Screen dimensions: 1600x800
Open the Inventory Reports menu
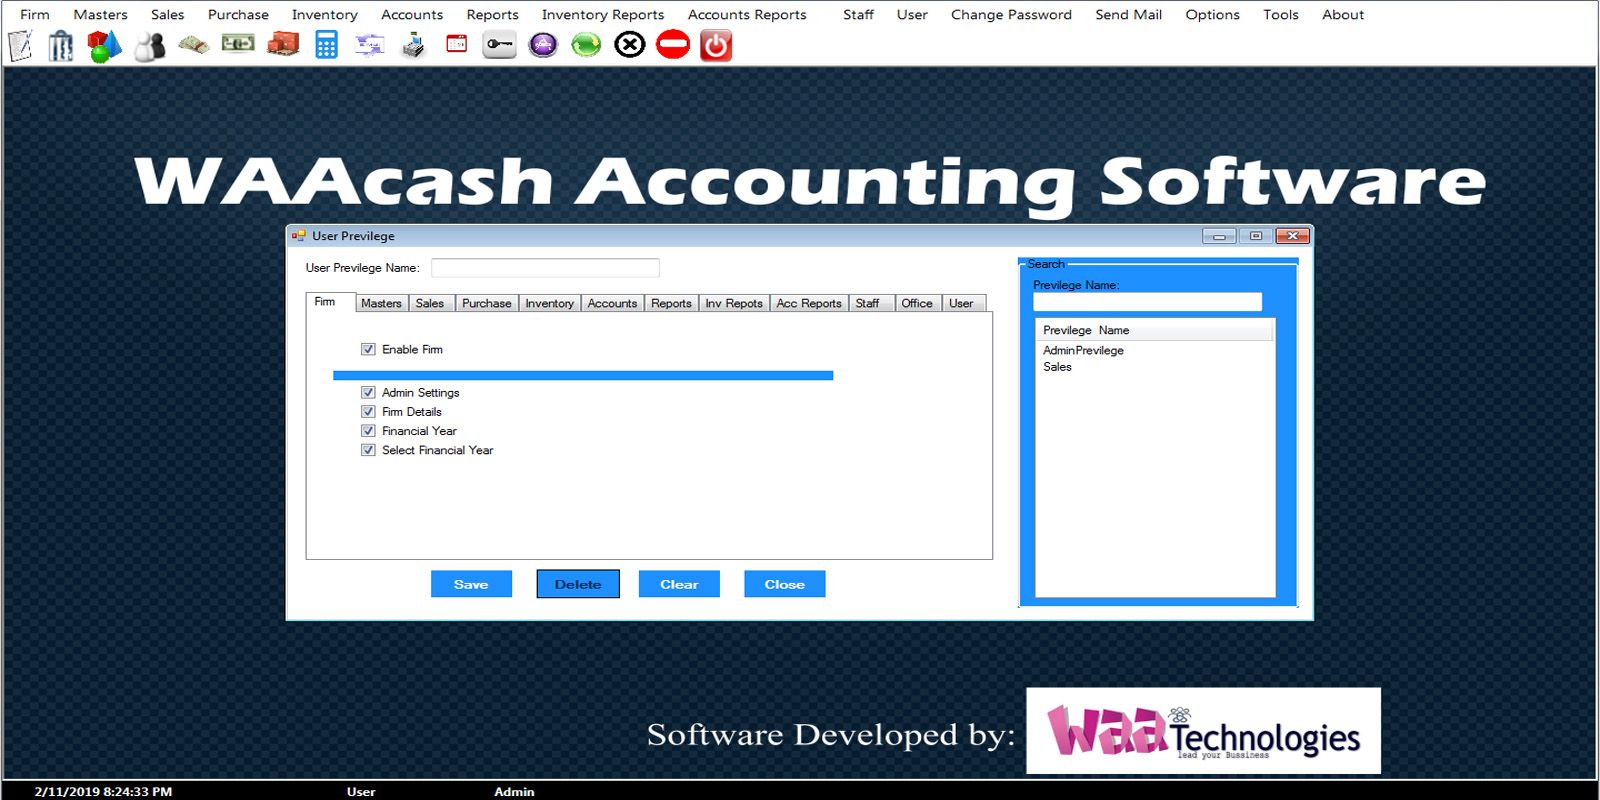tap(603, 14)
